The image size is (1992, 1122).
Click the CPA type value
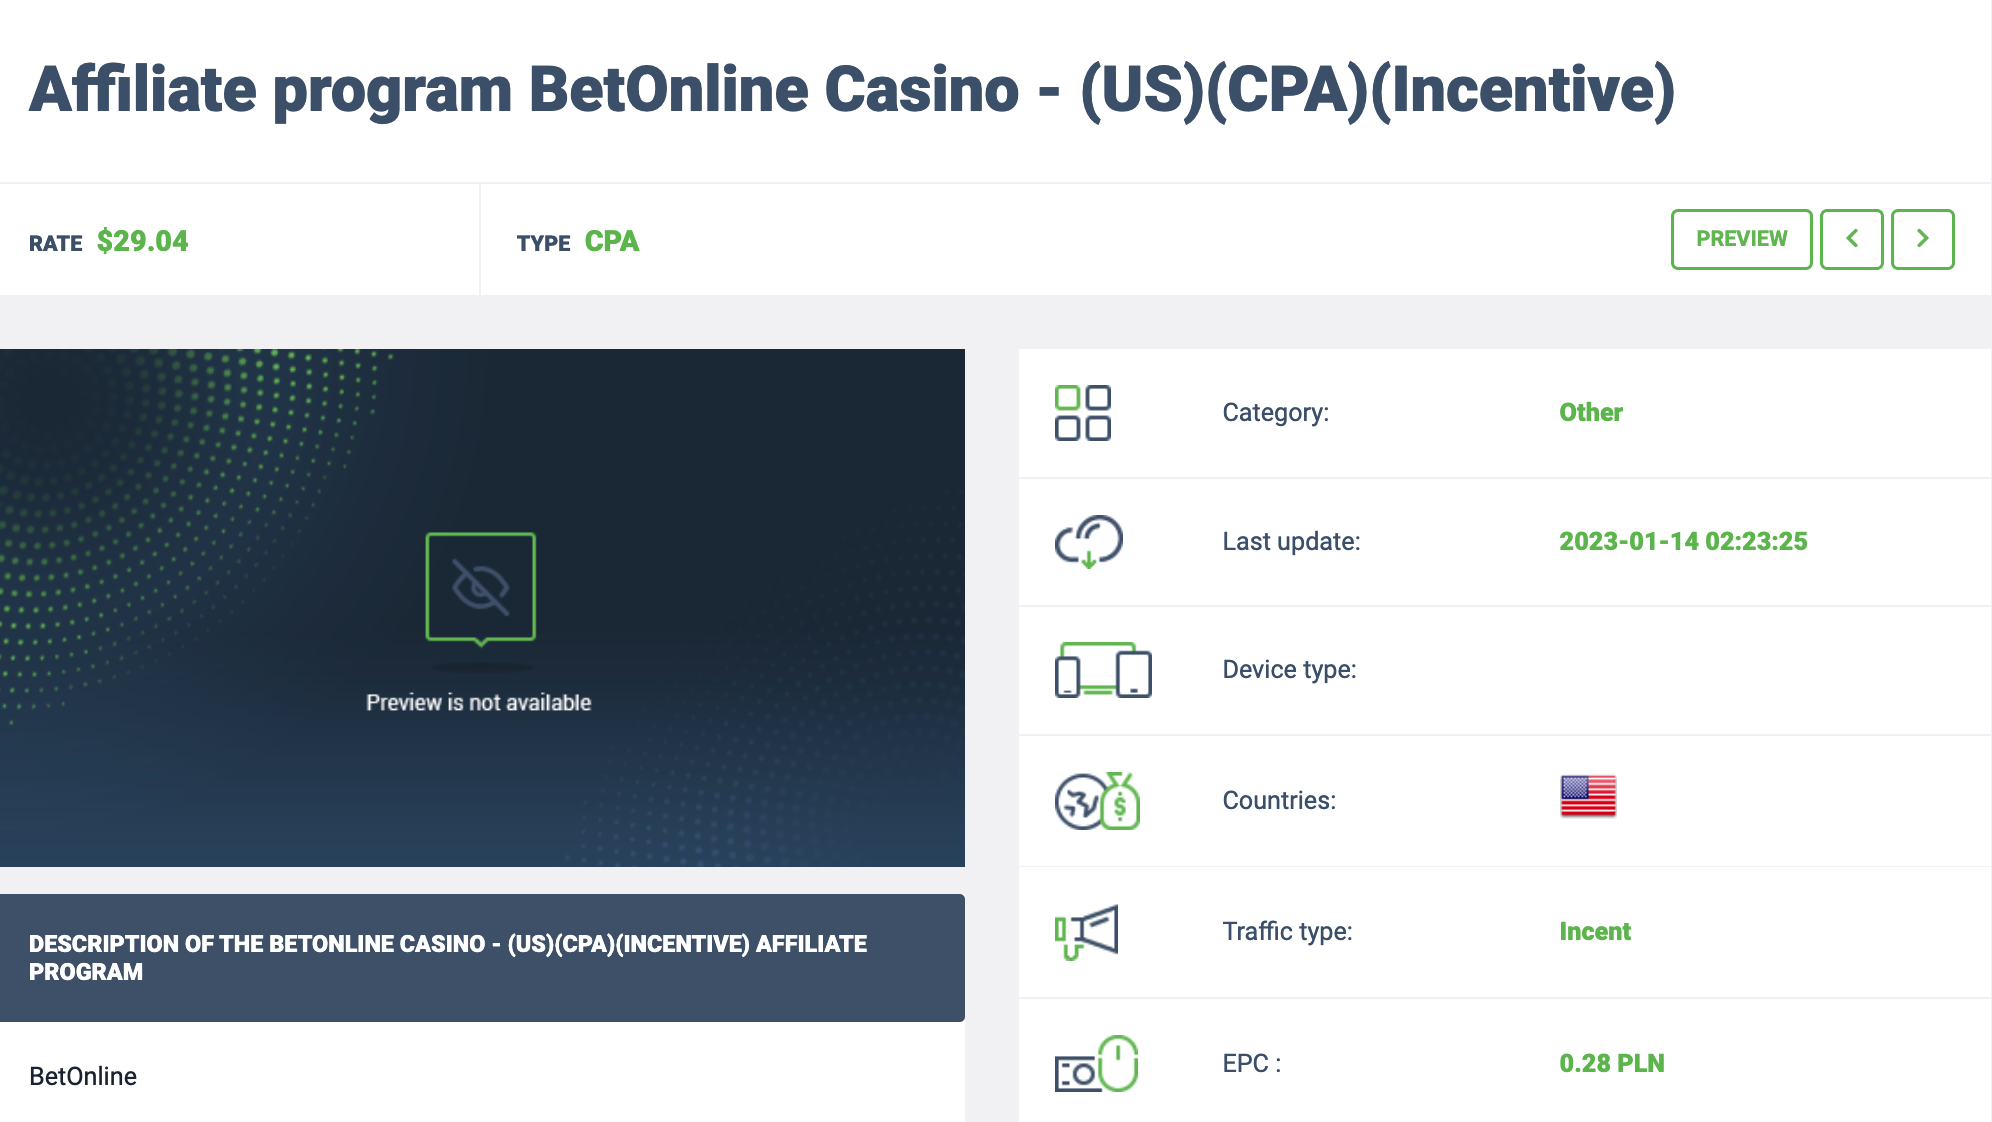[x=611, y=242]
